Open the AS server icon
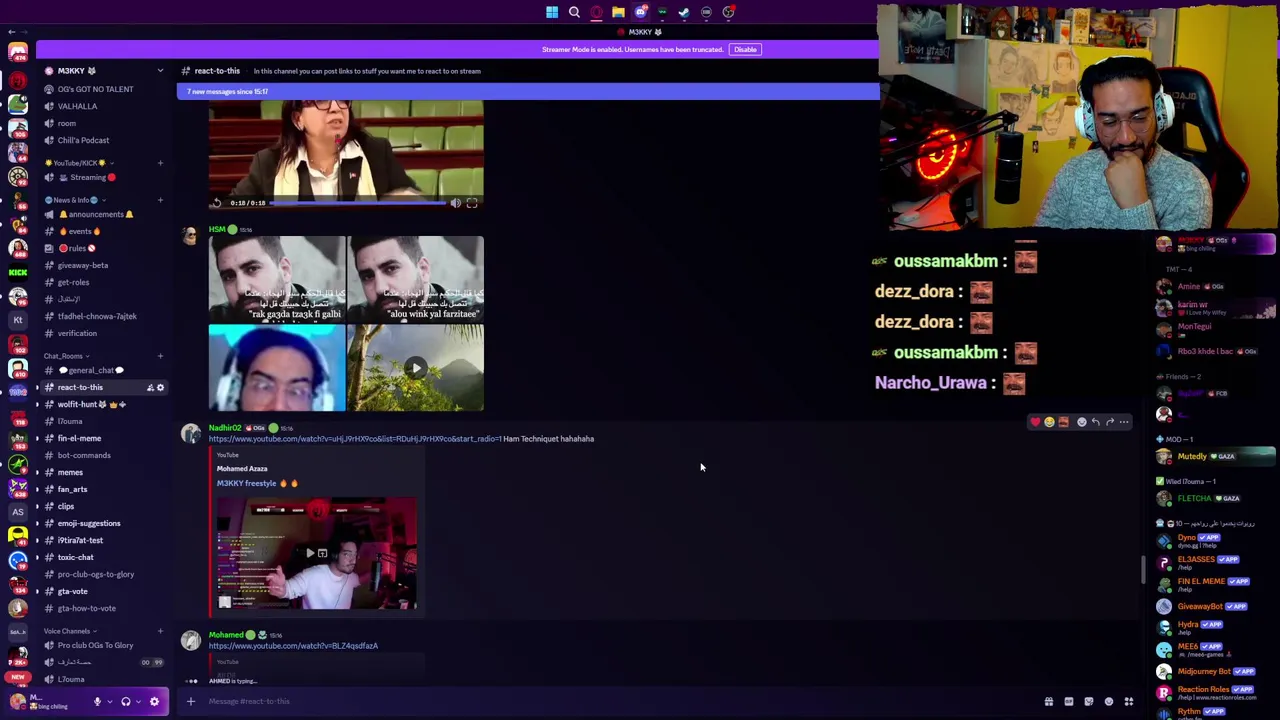The height and width of the screenshot is (720, 1280). [x=18, y=511]
